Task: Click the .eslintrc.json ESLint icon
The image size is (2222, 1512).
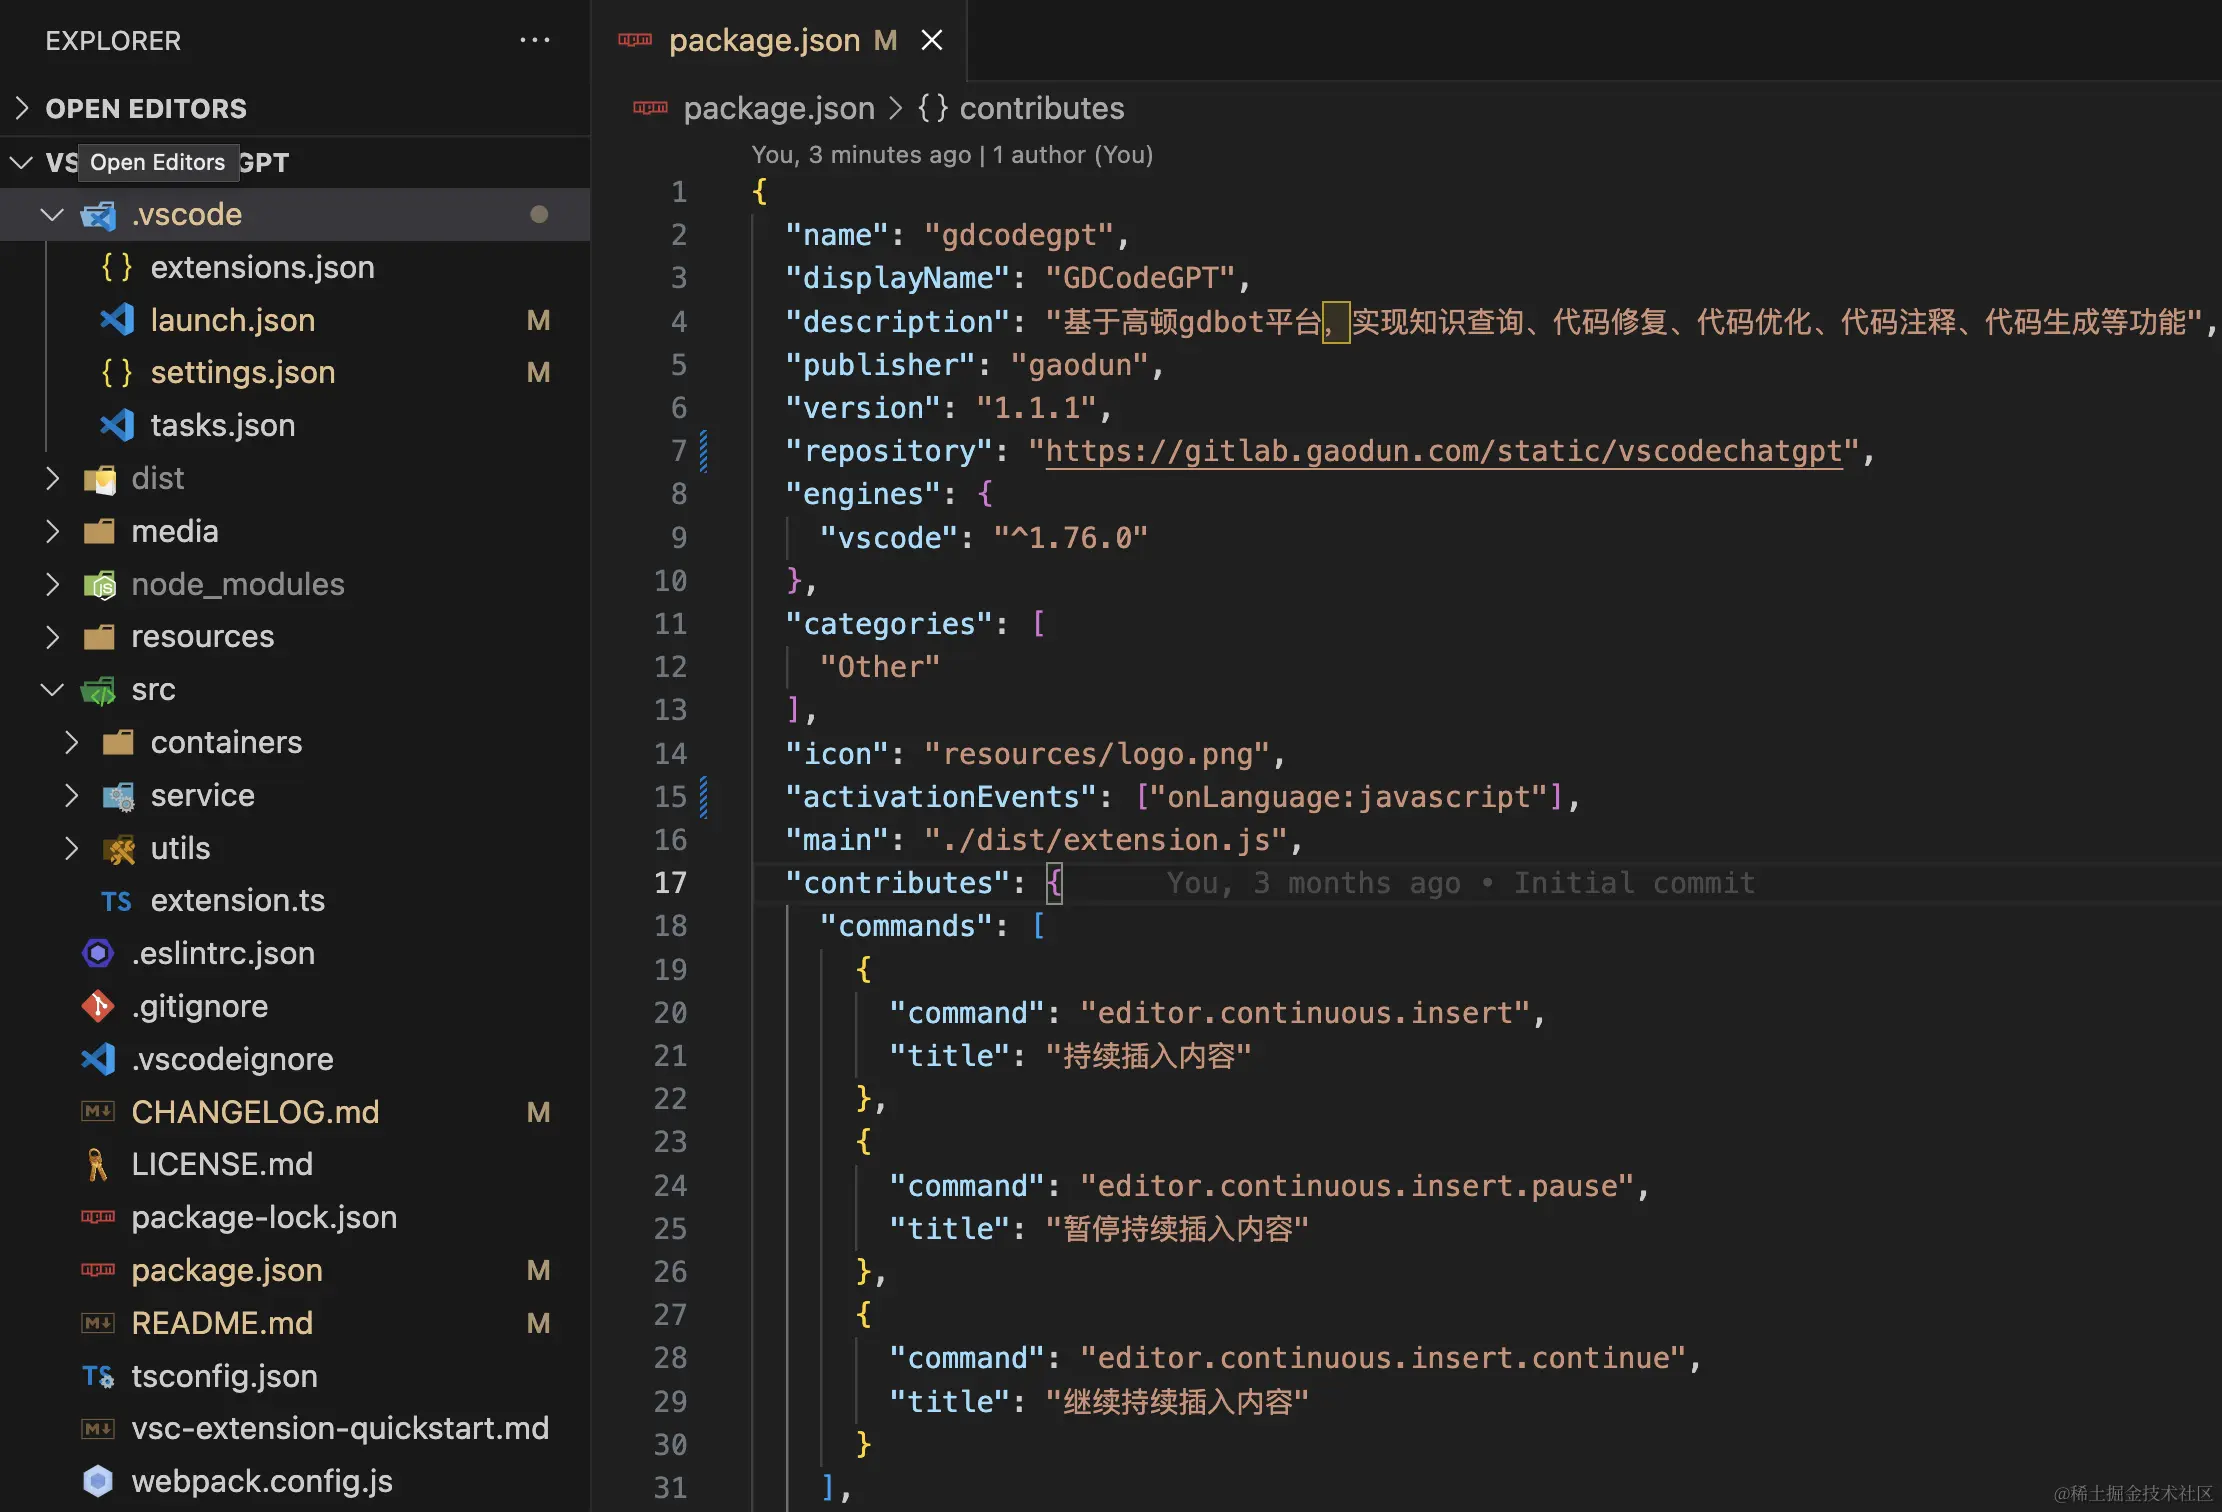Action: click(x=98, y=953)
